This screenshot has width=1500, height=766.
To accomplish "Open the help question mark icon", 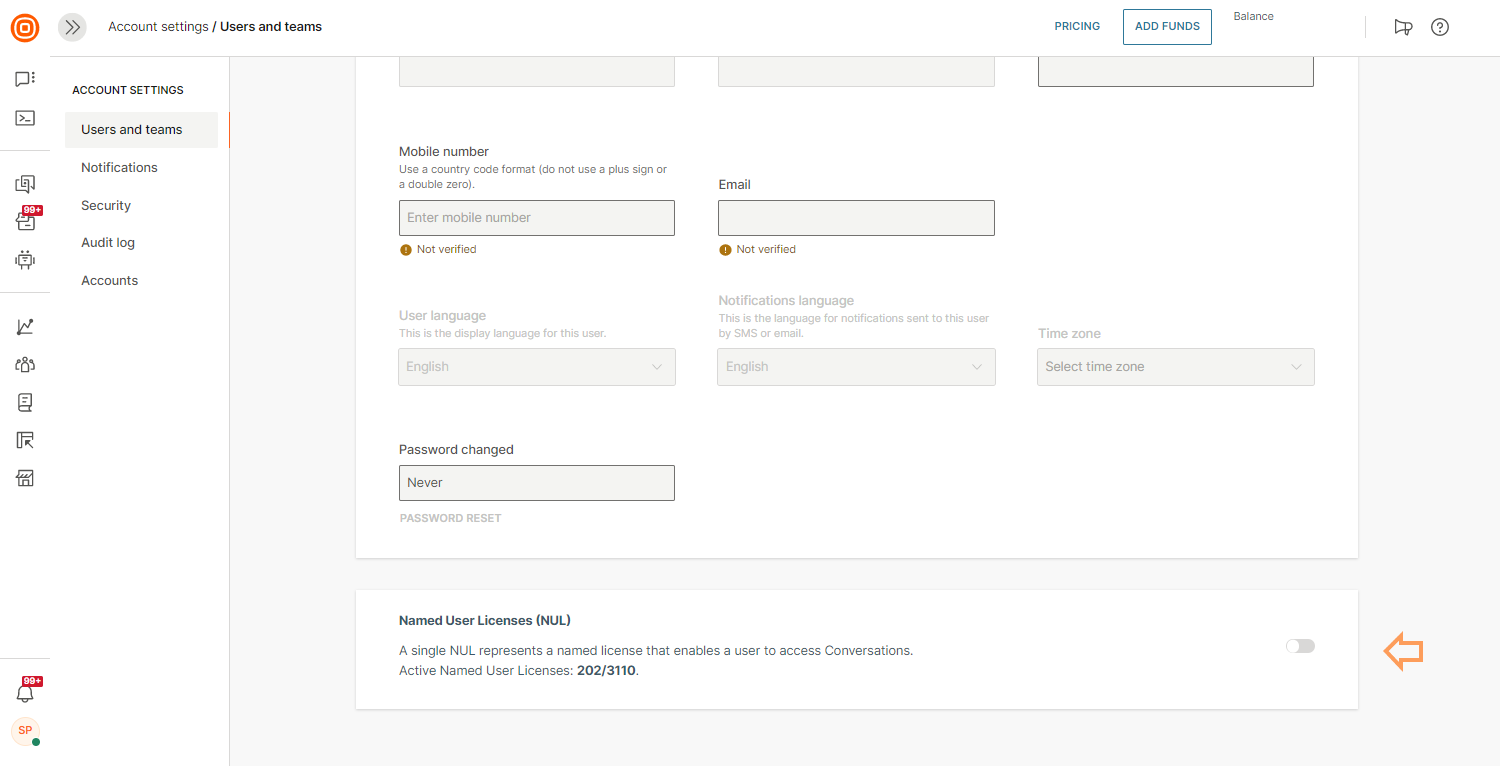I will [1440, 27].
